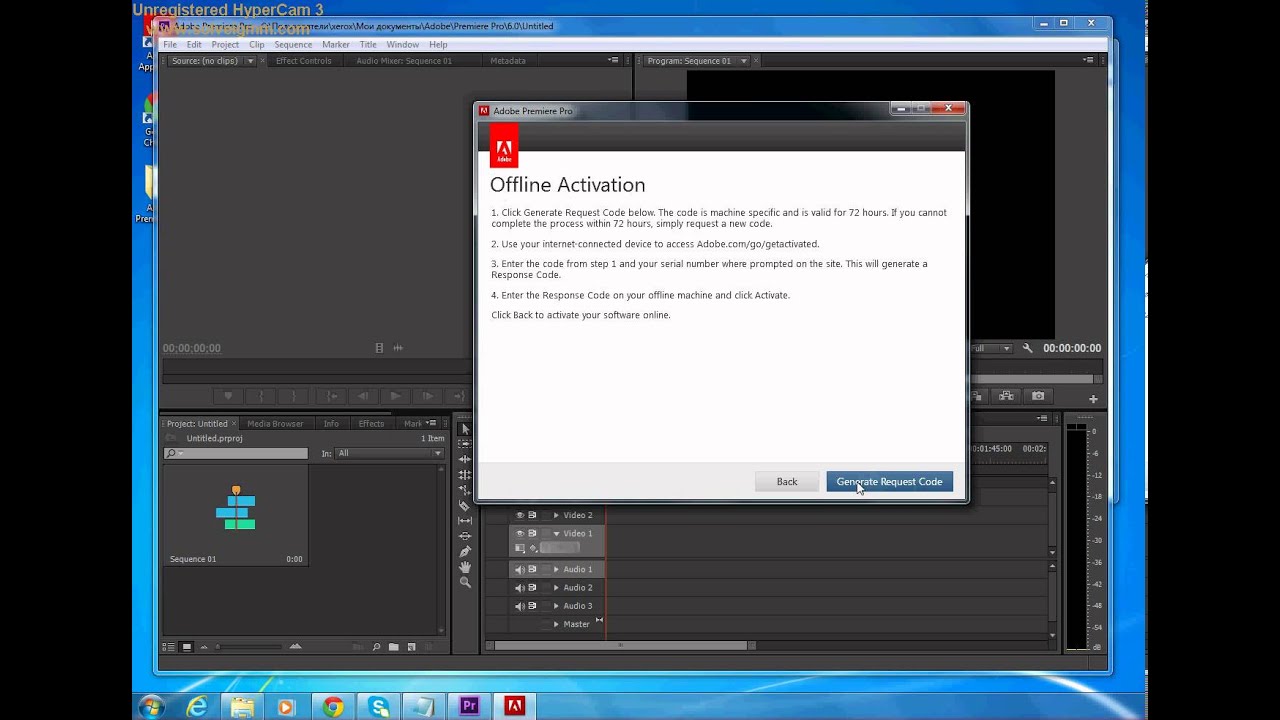Open the File menu

coord(170,45)
